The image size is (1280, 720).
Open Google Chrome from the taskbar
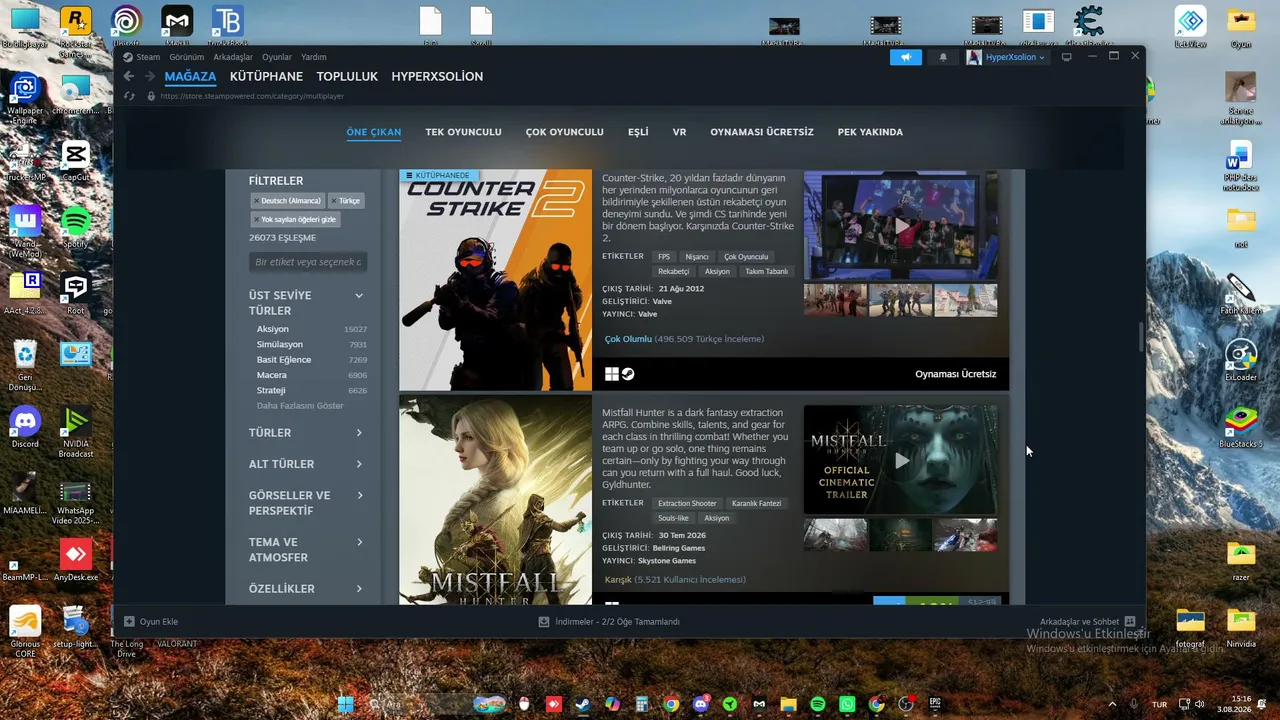671,704
